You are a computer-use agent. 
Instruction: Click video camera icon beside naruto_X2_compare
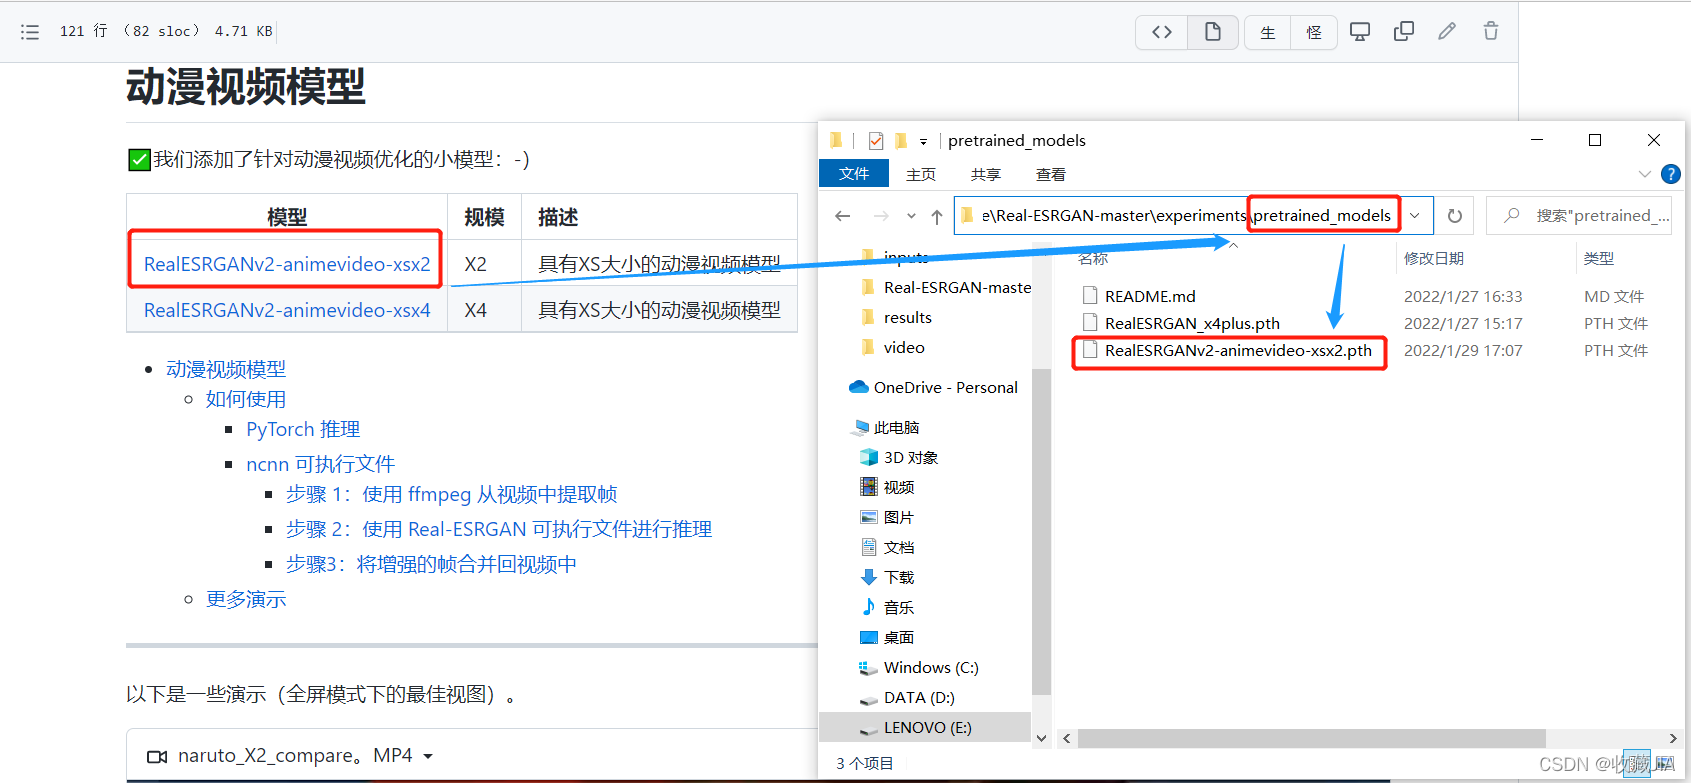(x=157, y=757)
